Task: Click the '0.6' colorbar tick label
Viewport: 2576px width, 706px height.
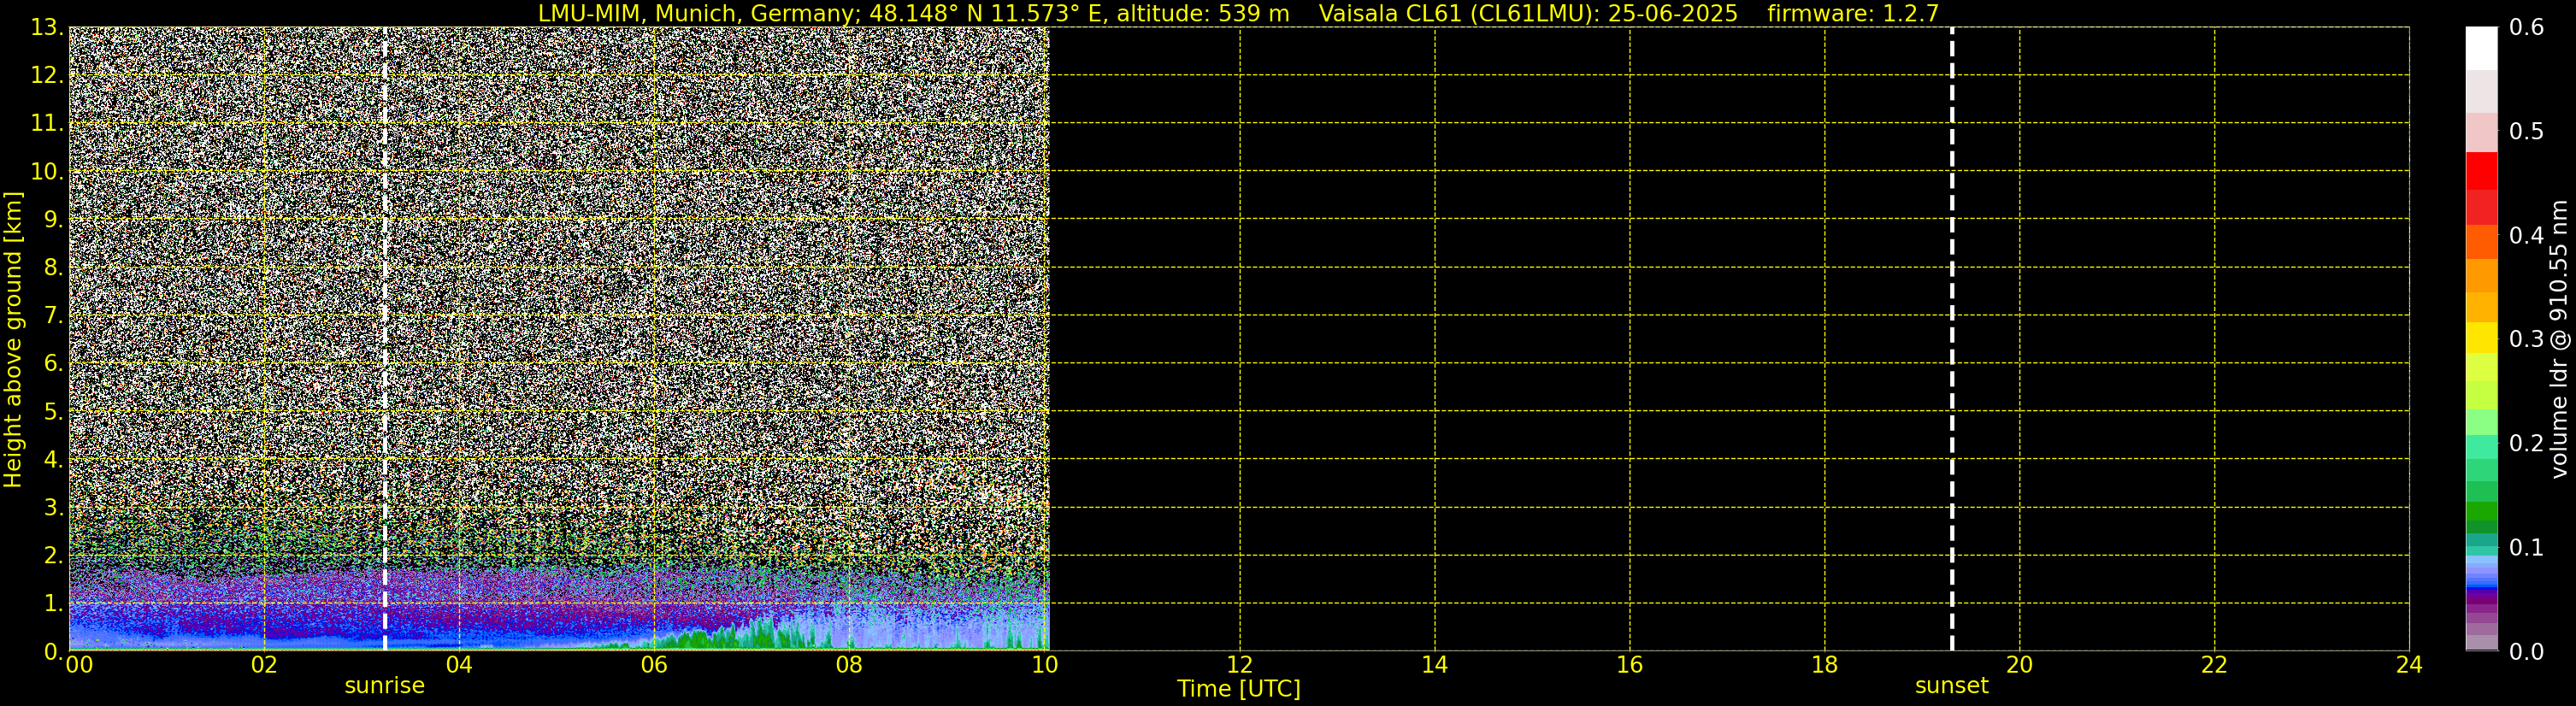Action: 2526,27
